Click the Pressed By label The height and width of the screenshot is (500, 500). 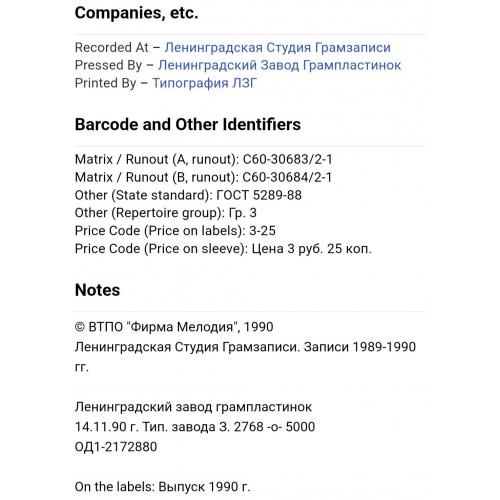(x=108, y=65)
